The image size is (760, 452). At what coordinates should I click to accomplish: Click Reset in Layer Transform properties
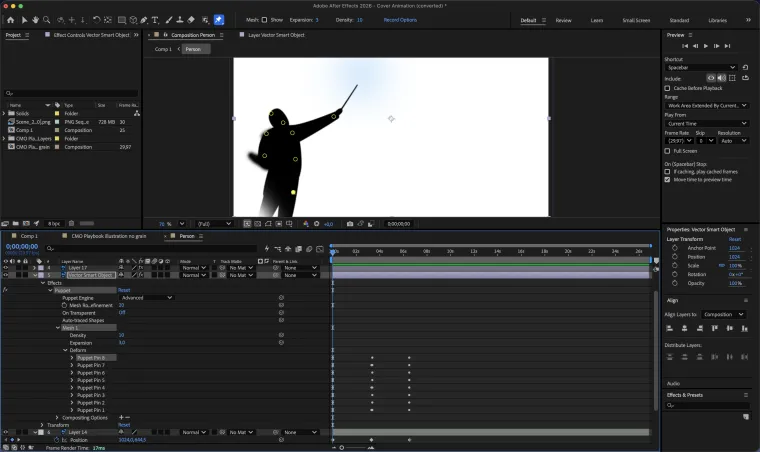[x=735, y=239]
